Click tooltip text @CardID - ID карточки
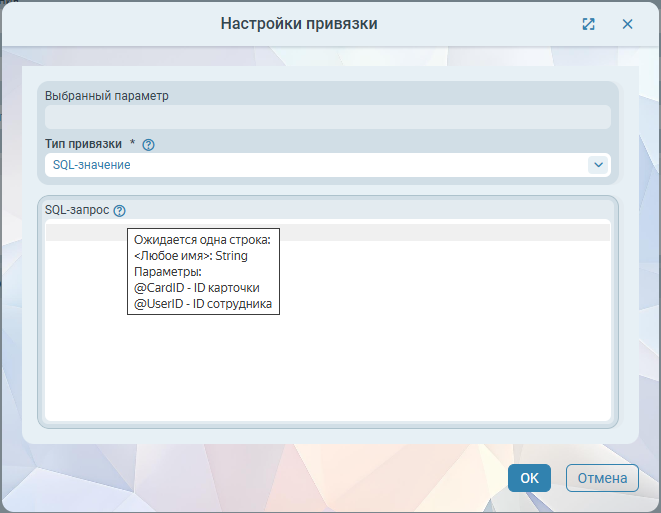The image size is (661, 513). click(x=196, y=288)
